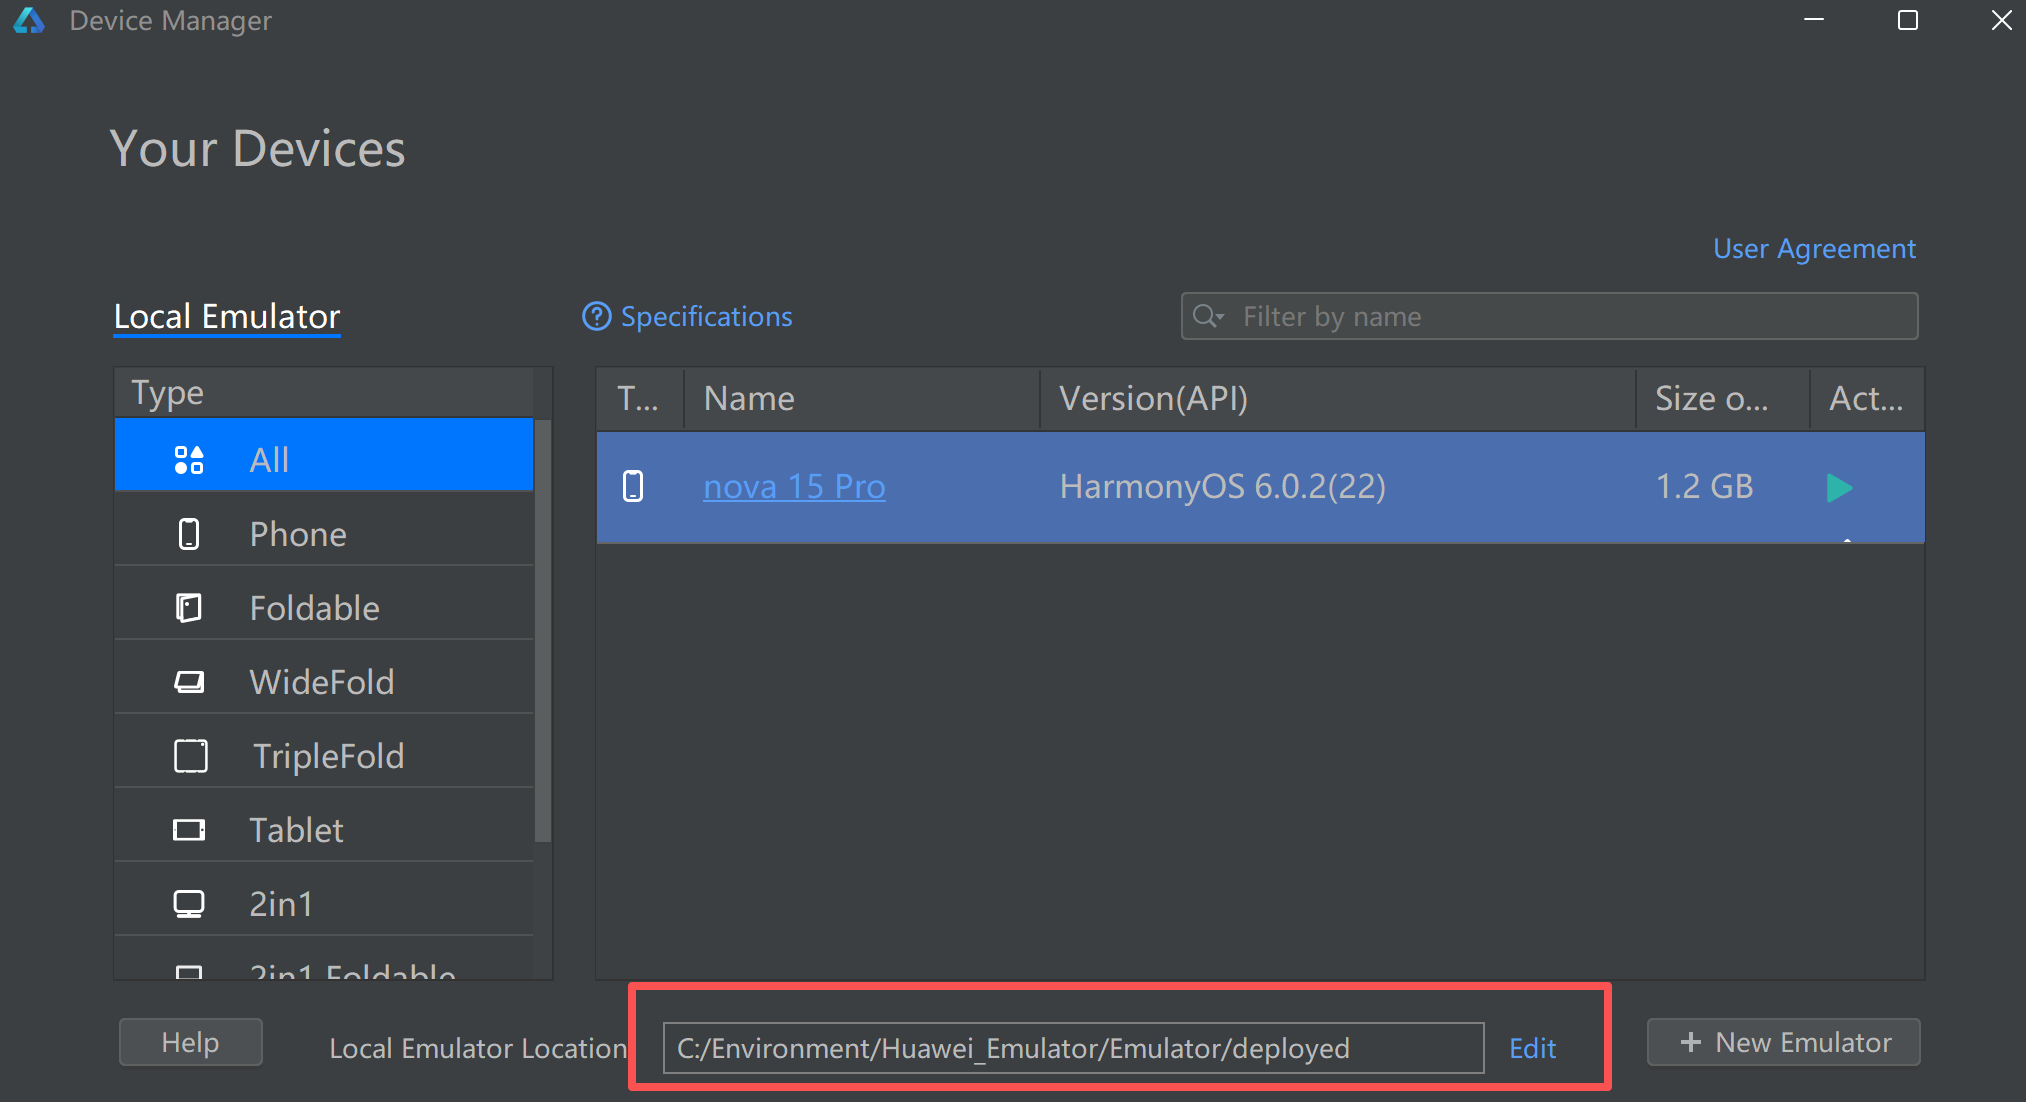2026x1102 pixels.
Task: Choose the Foldable device type icon
Action: [x=189, y=608]
